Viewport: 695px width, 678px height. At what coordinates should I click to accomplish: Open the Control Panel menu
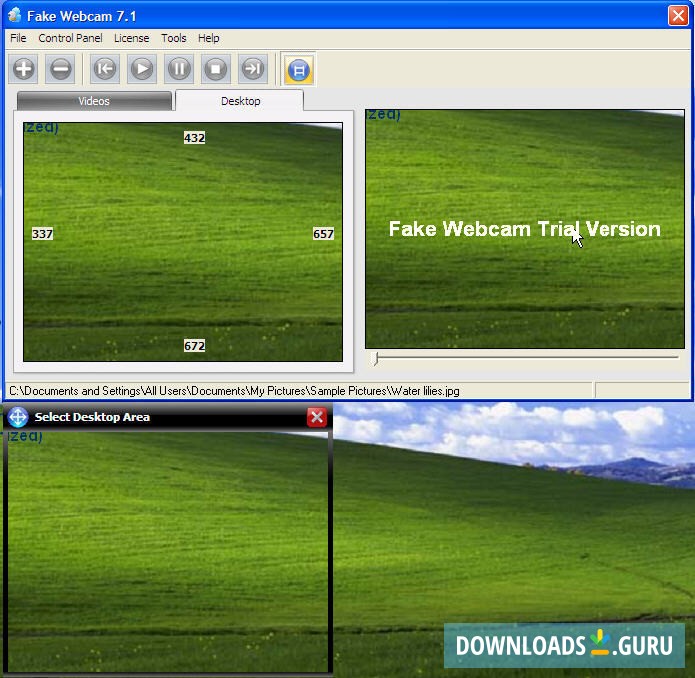tap(70, 38)
